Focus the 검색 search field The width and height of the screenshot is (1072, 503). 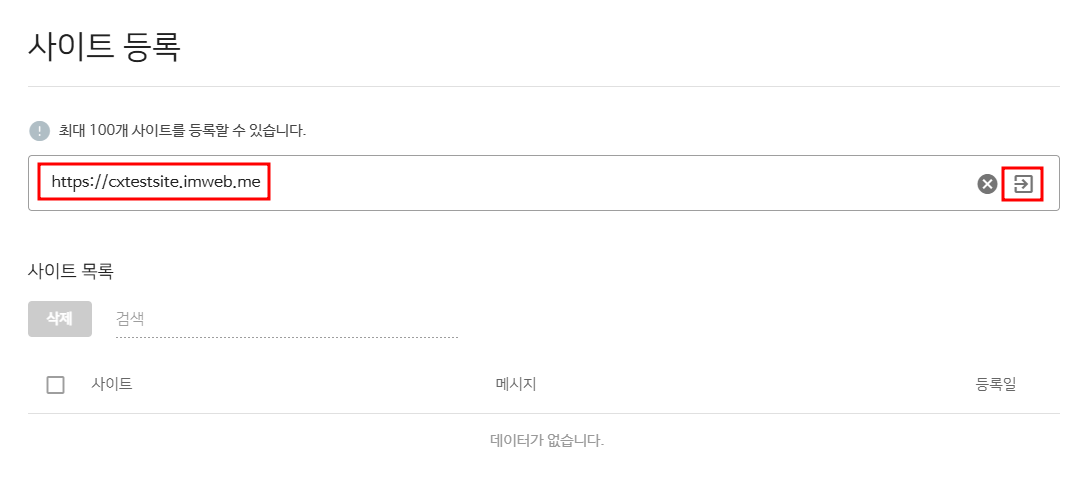click(286, 319)
